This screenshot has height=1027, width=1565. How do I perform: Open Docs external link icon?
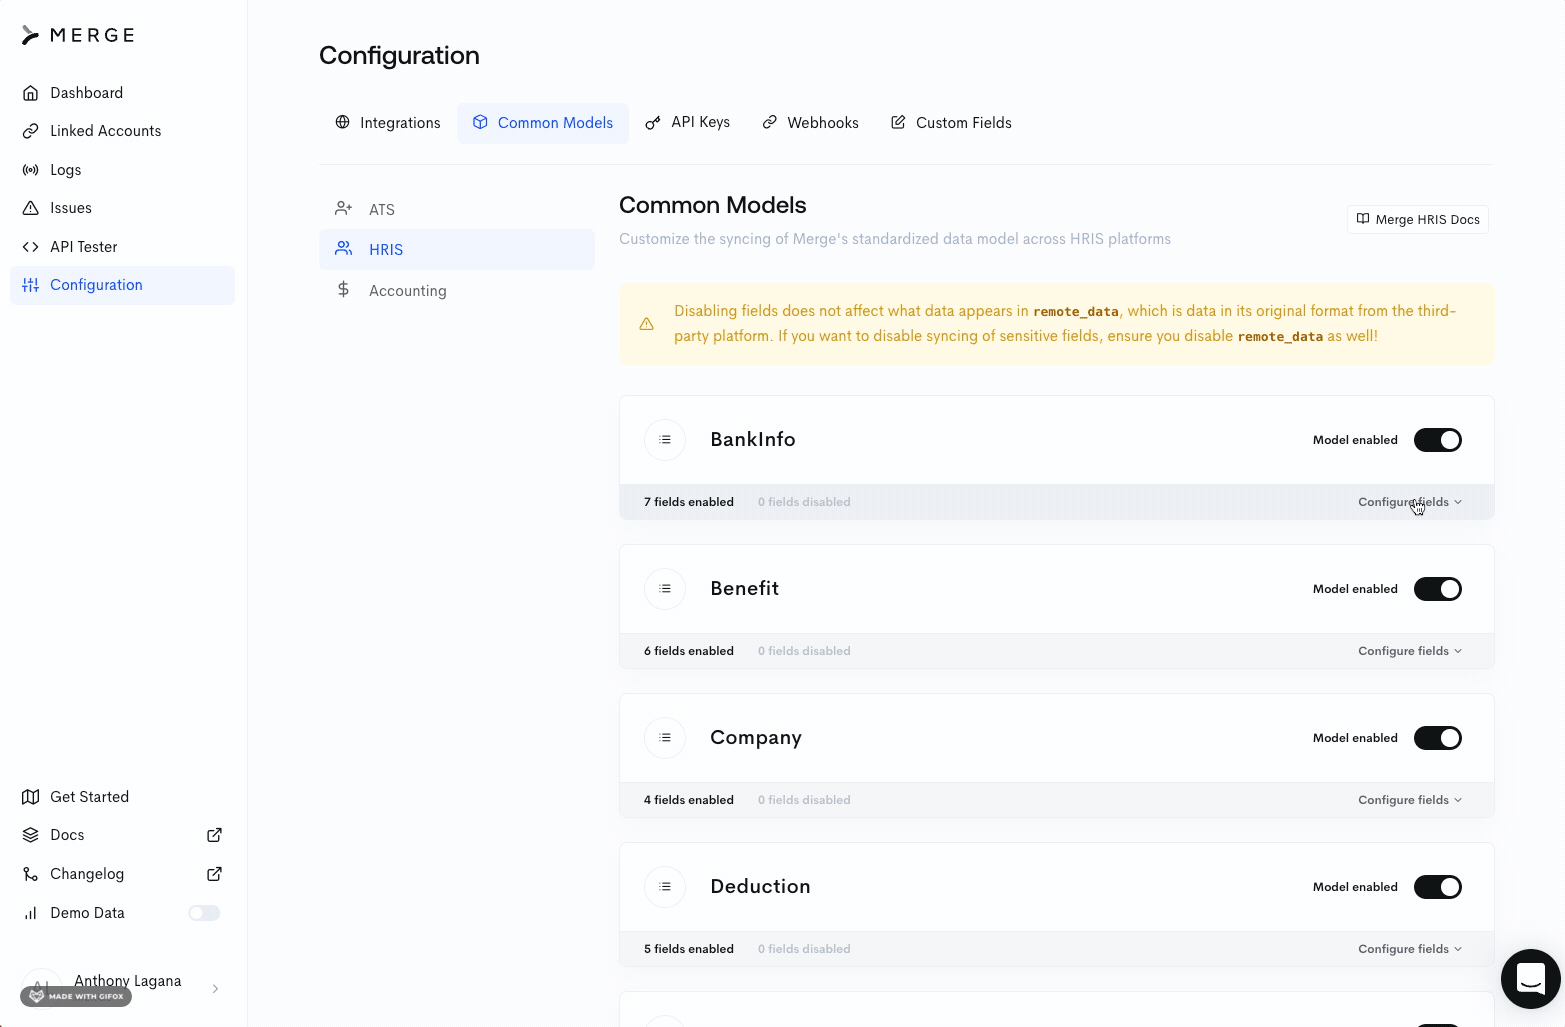[214, 835]
